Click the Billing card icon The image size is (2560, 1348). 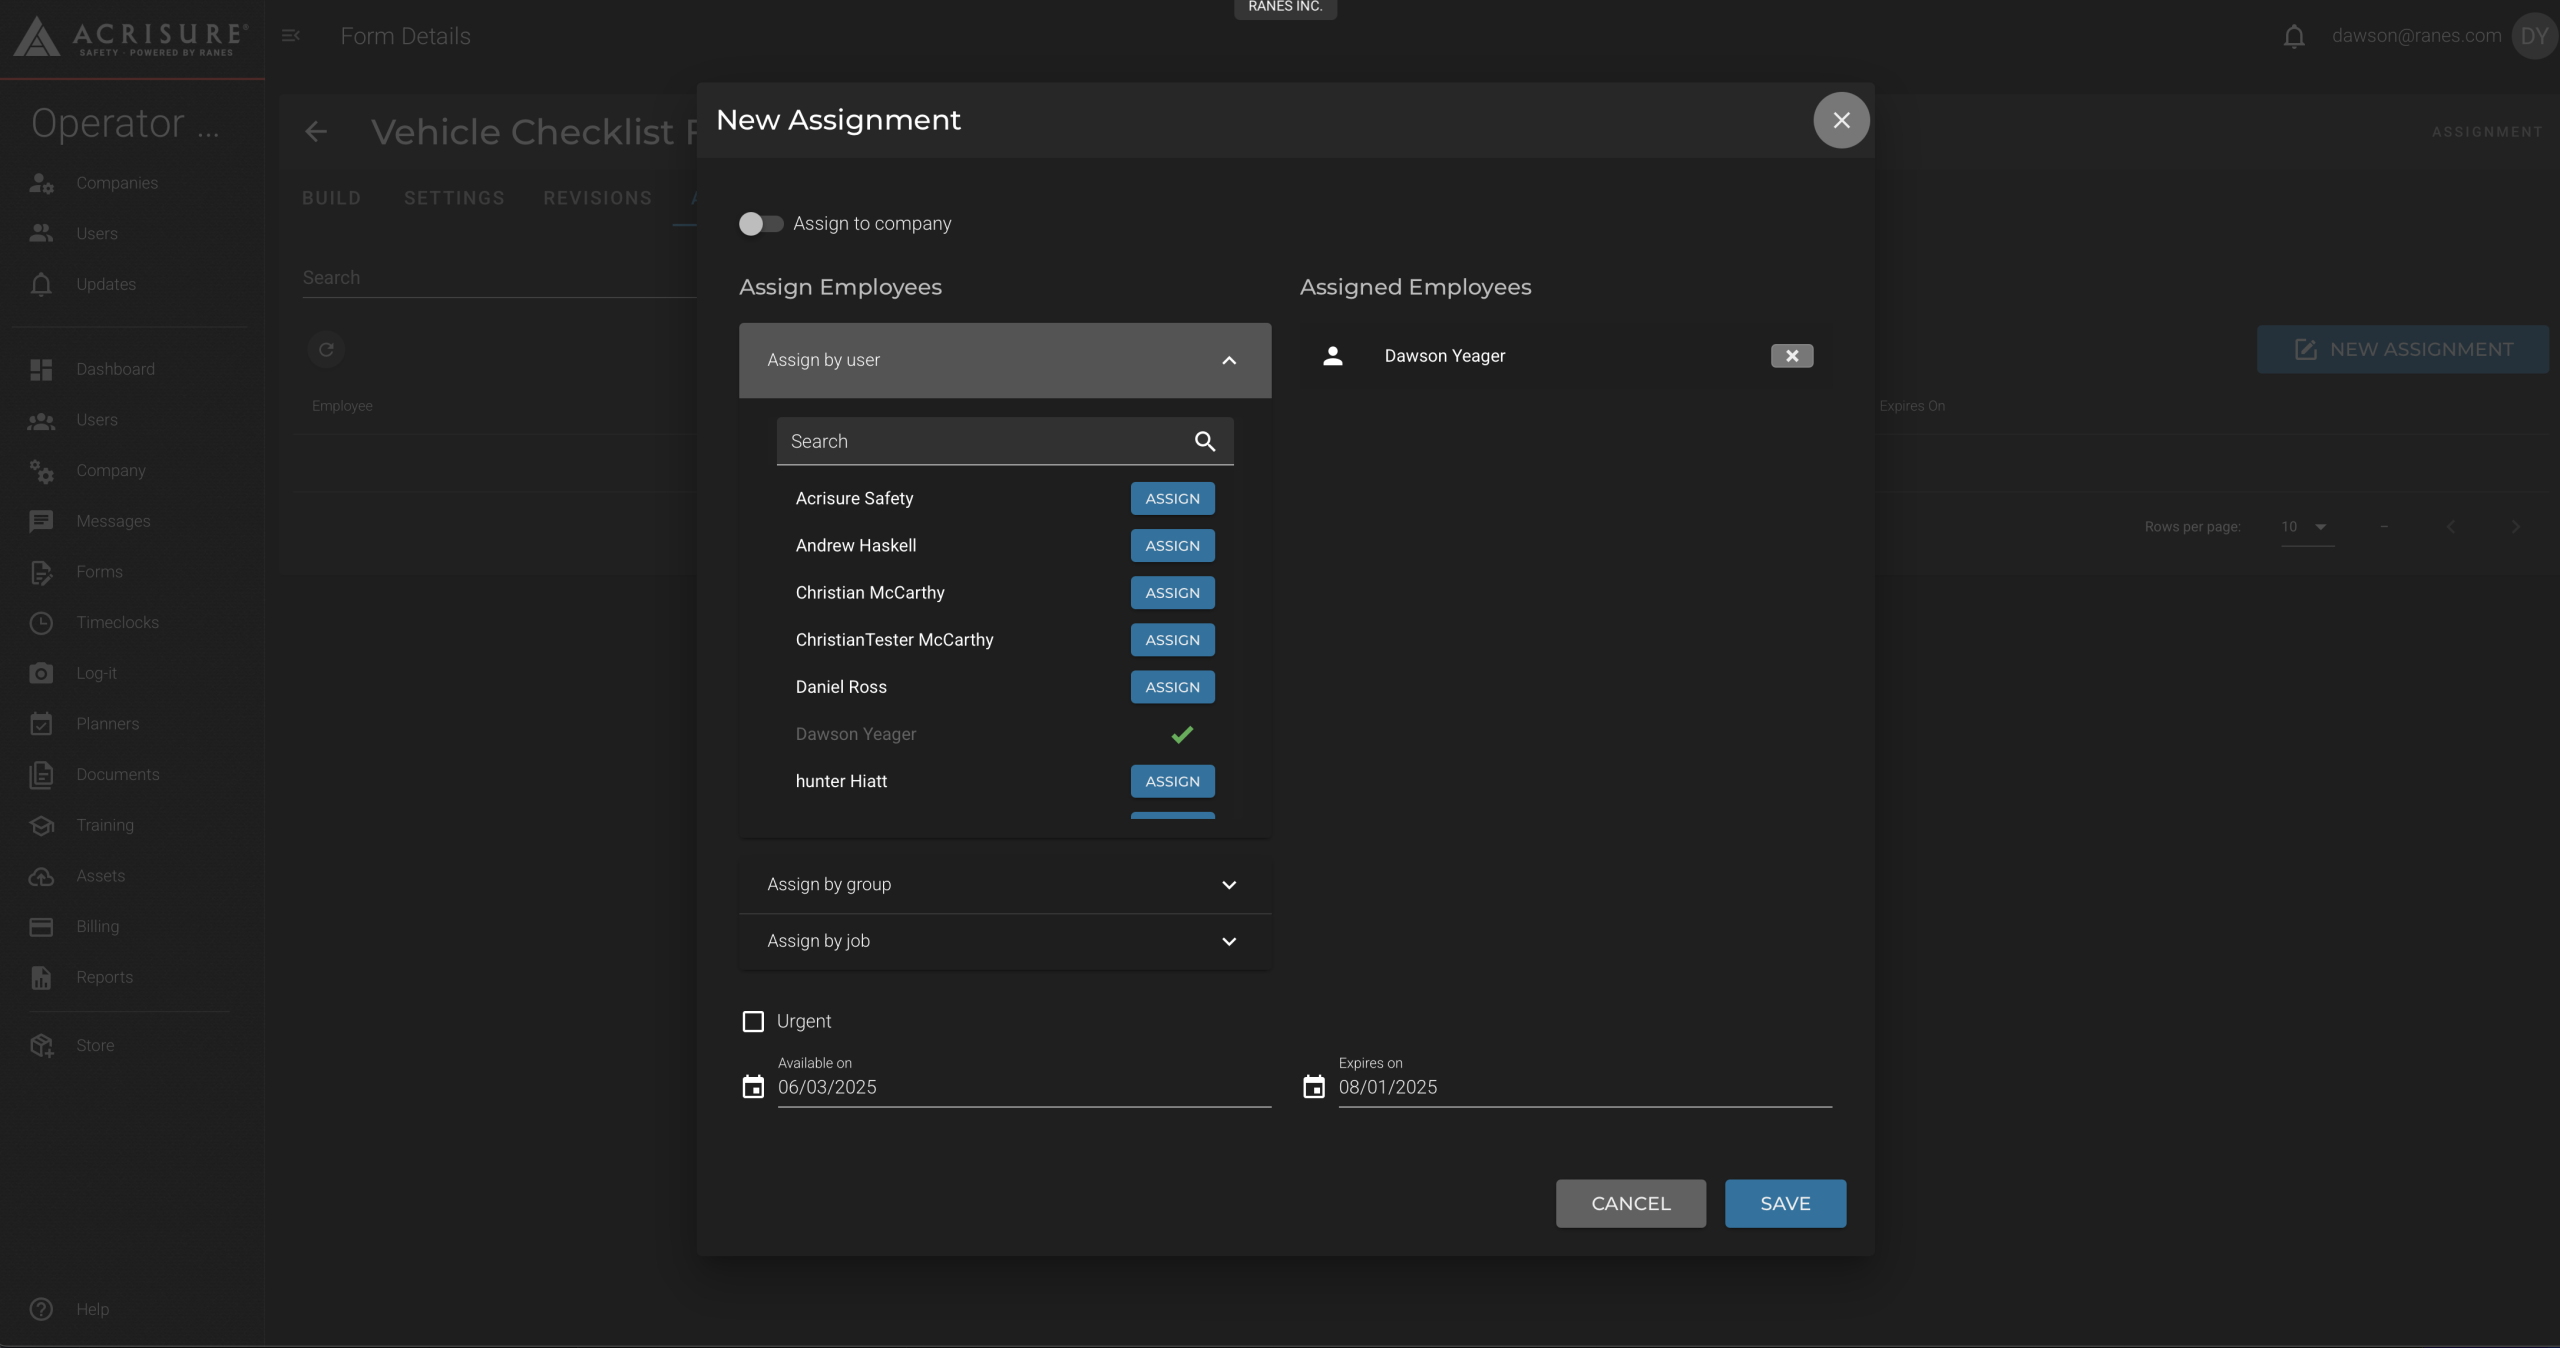point(41,927)
